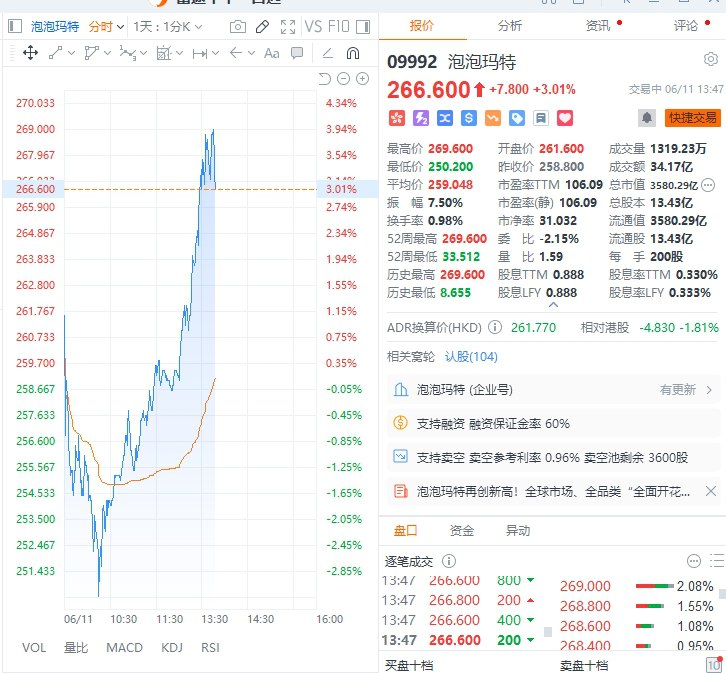726x673 pixels.
Task: Switch to the 资讯 tab
Action: [x=598, y=25]
